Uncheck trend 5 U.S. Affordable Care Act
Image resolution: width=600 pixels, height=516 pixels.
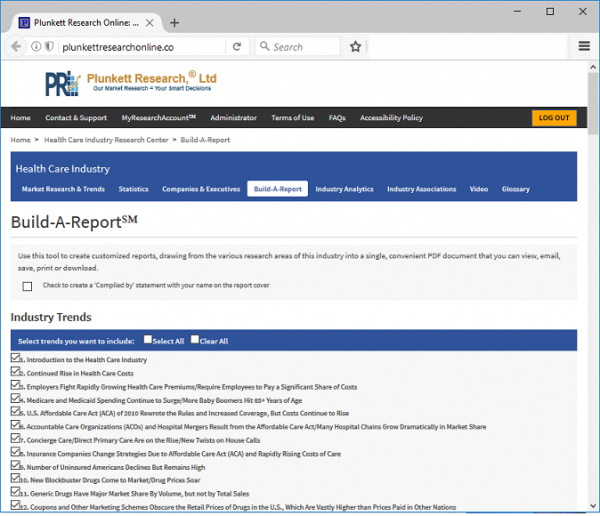(x=15, y=411)
